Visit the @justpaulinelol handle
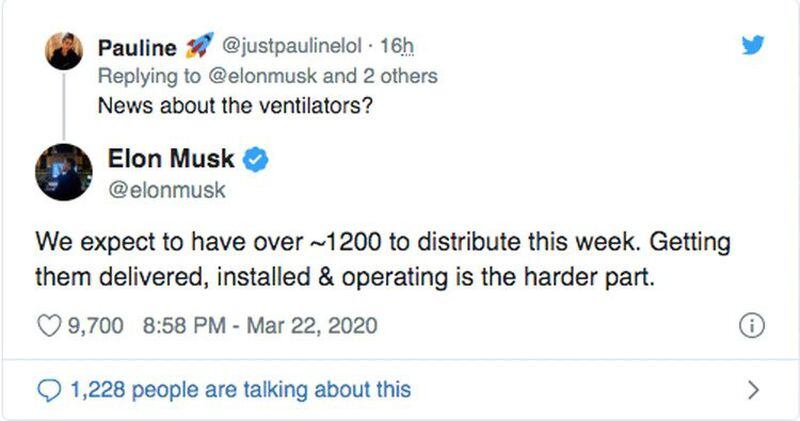Screen dimensions: 800x421 291,46
